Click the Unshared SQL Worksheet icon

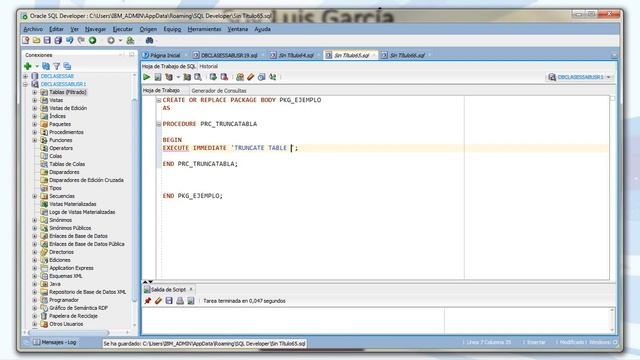pyautogui.click(x=240, y=77)
